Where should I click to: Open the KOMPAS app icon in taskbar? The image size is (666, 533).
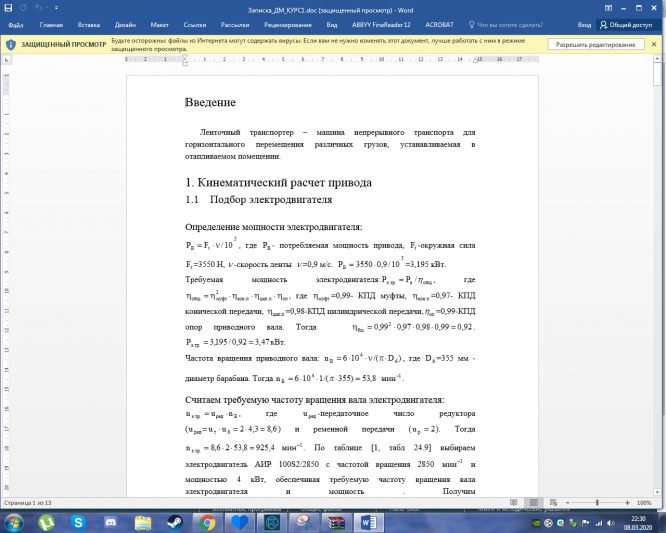(x=272, y=522)
